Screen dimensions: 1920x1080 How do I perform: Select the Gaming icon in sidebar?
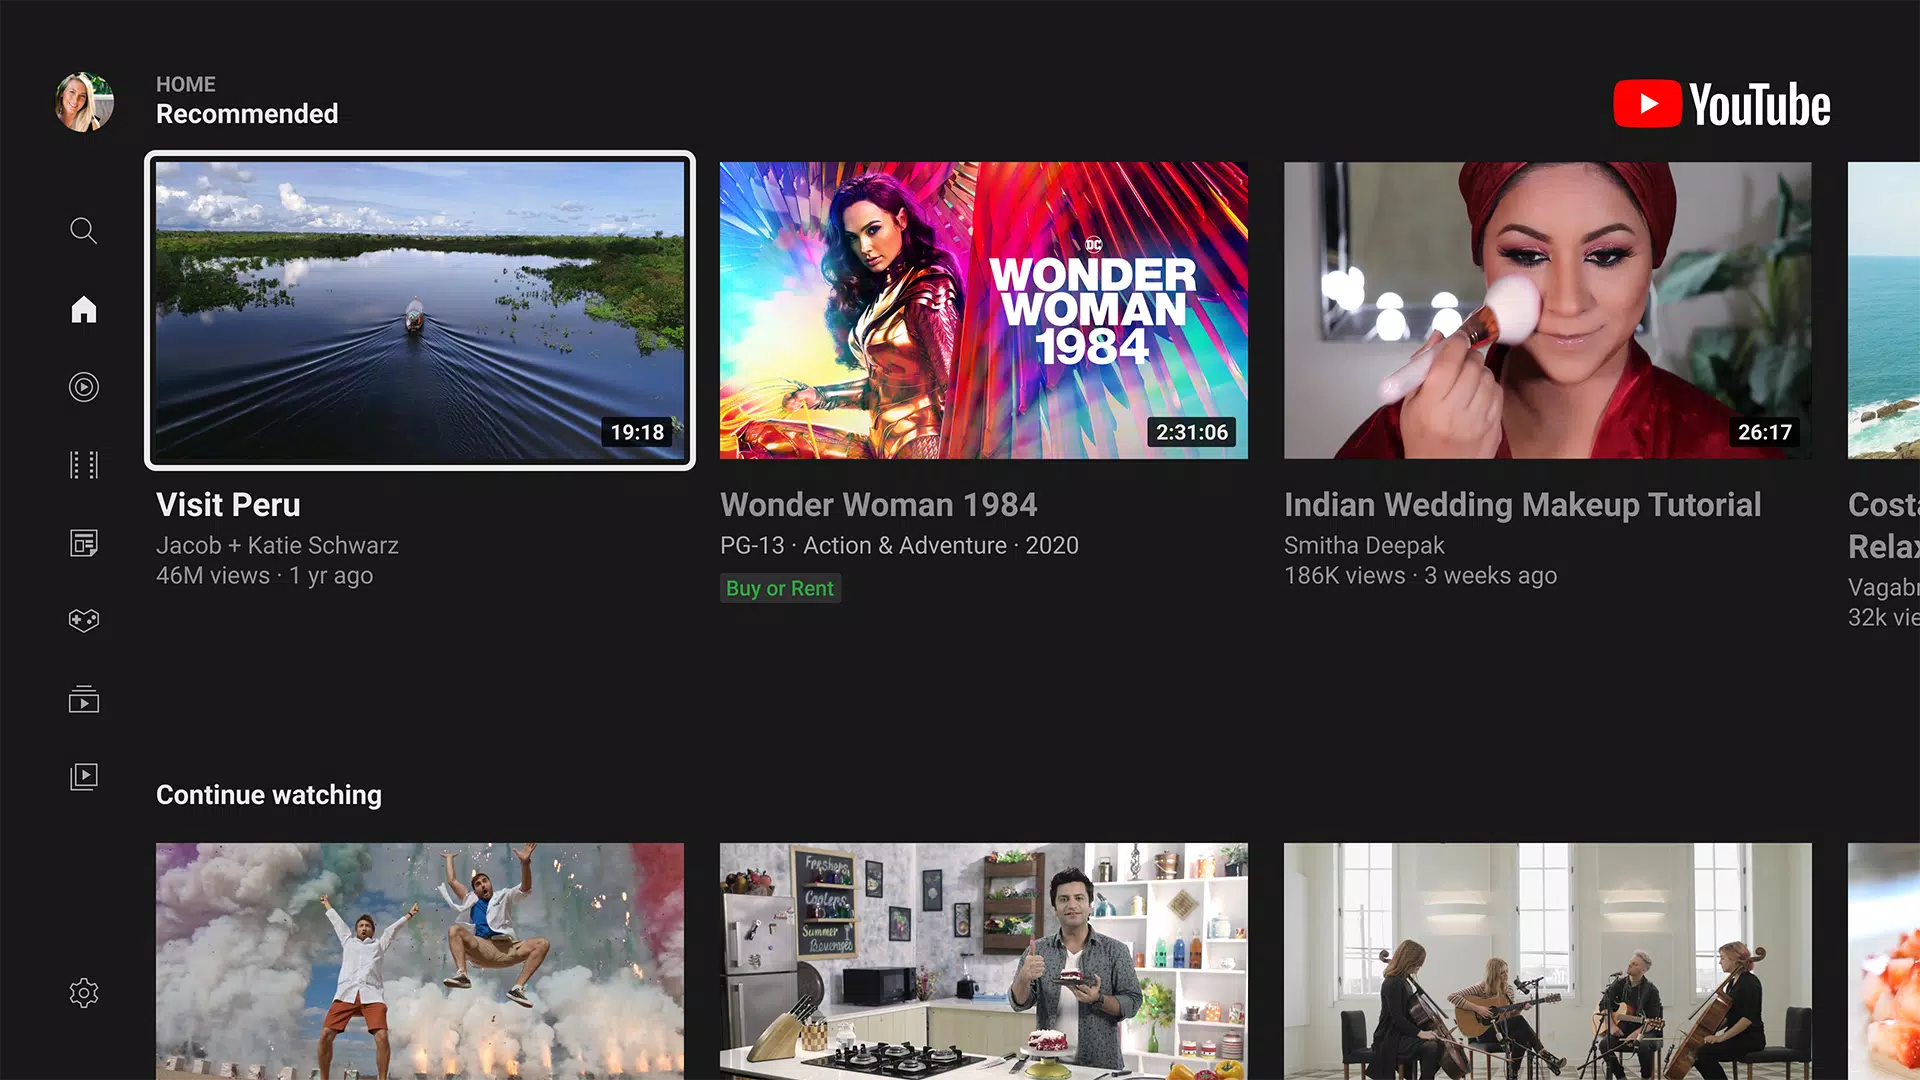pos(83,620)
